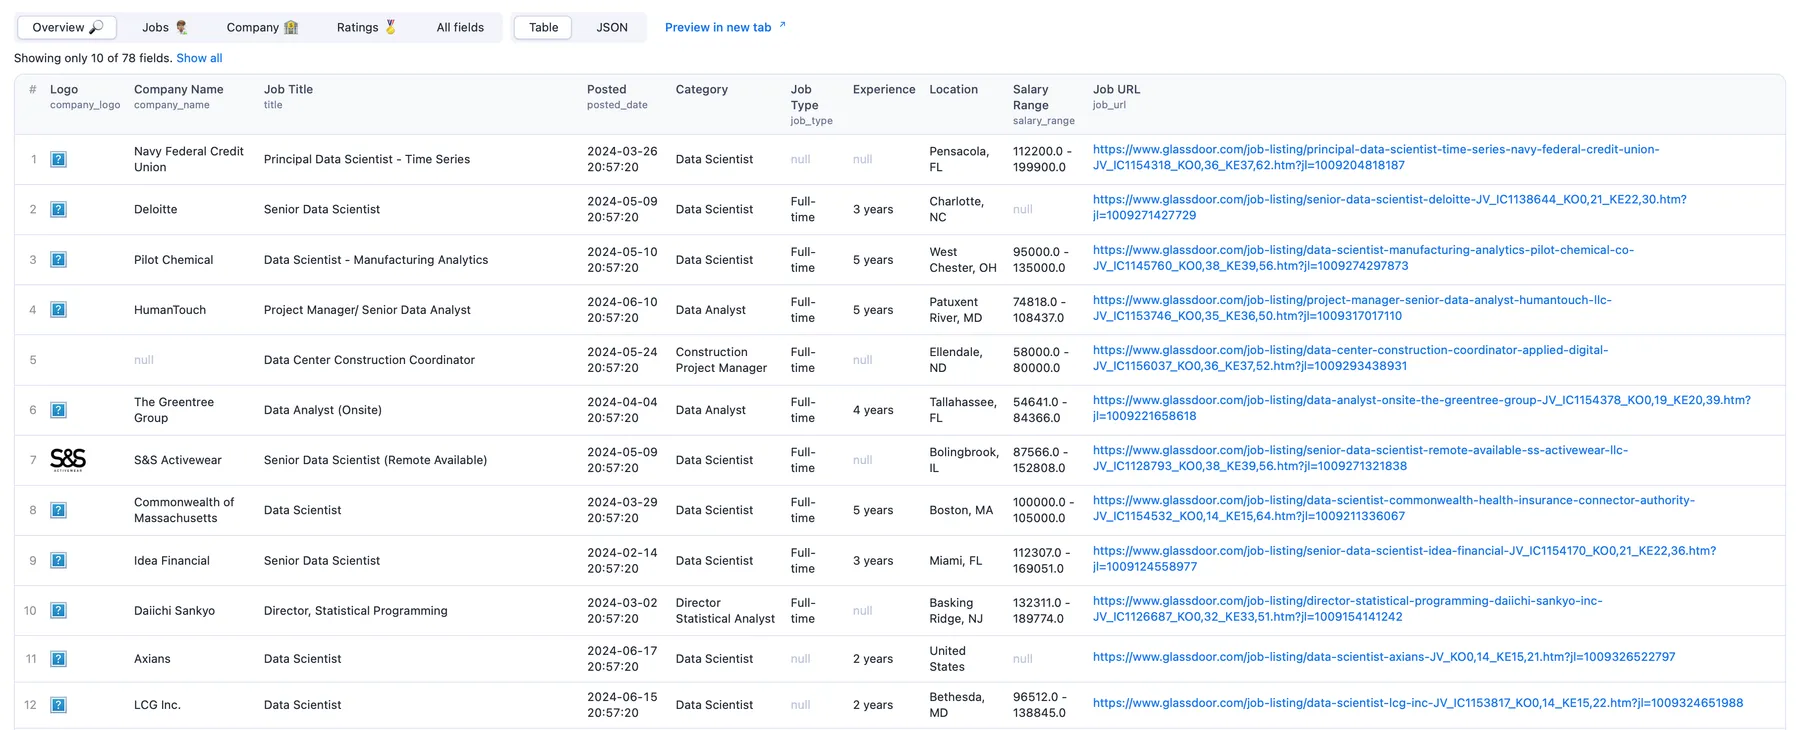The height and width of the screenshot is (730, 1800).
Task: Click the S&S Activewear logo image
Action: pyautogui.click(x=68, y=460)
